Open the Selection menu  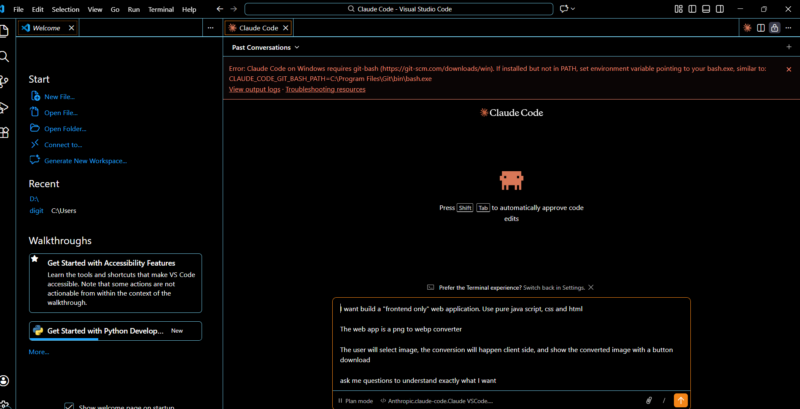(x=65, y=9)
